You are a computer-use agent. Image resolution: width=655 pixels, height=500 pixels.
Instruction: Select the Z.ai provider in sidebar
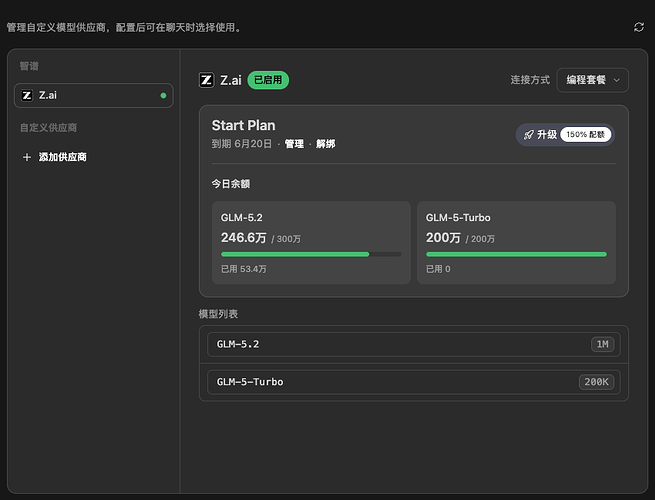(x=94, y=96)
